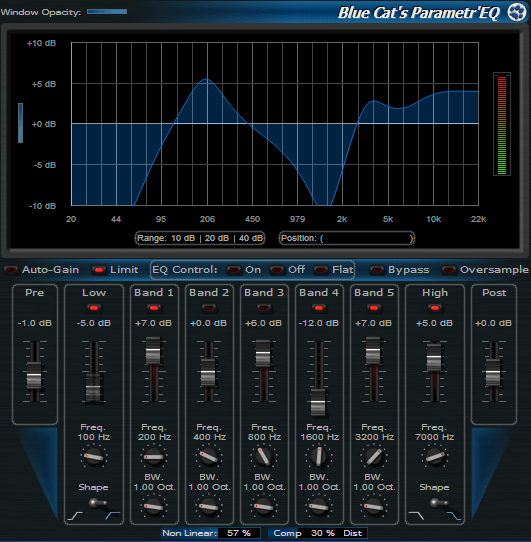This screenshot has width=531, height=542.
Task: Click the Band 3 gain fader handle
Action: click(263, 354)
